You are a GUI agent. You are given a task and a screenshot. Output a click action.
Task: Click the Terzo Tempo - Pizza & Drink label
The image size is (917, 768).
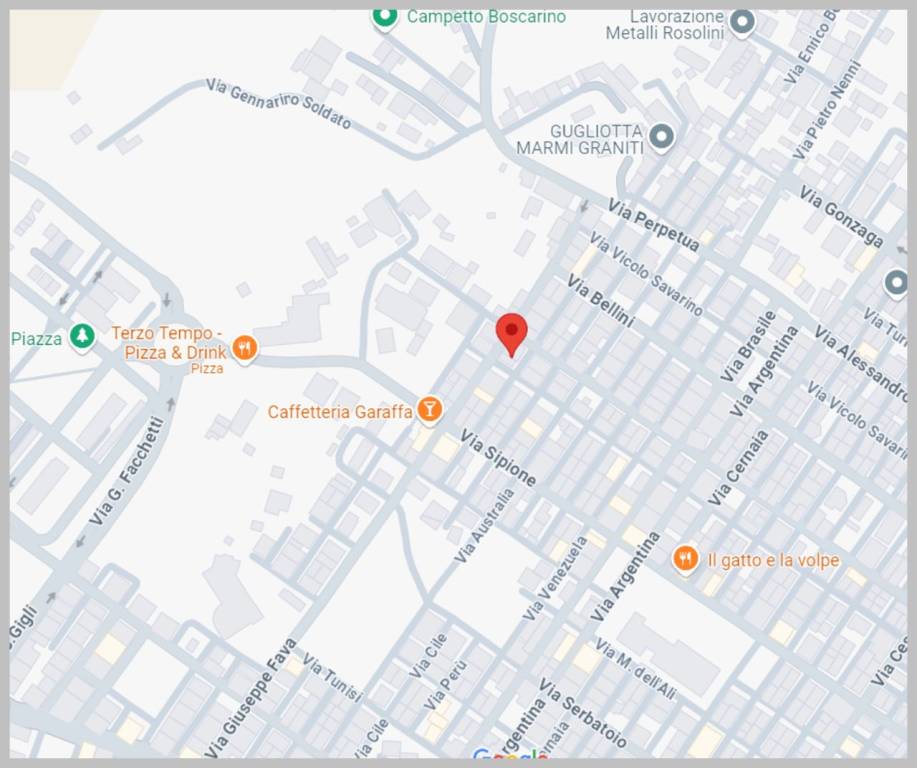click(168, 343)
